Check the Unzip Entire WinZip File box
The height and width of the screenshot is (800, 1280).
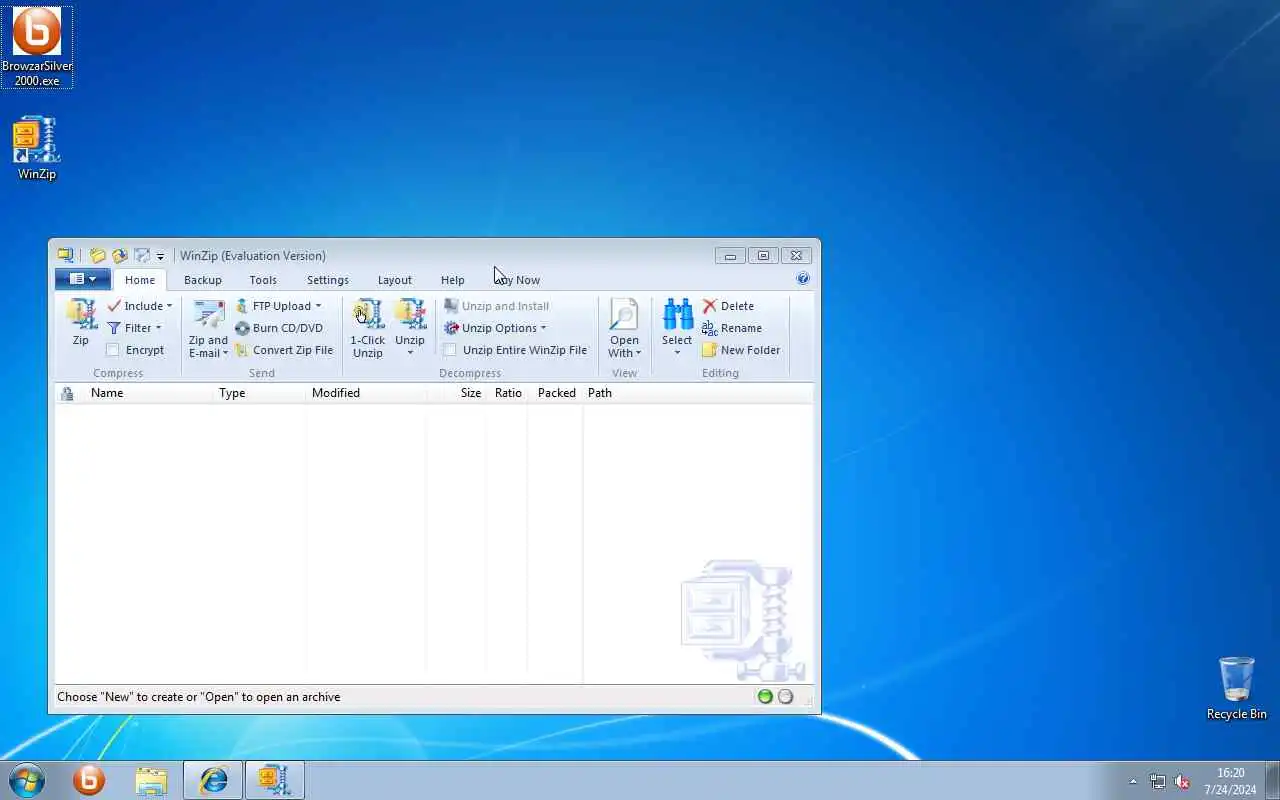tap(450, 350)
